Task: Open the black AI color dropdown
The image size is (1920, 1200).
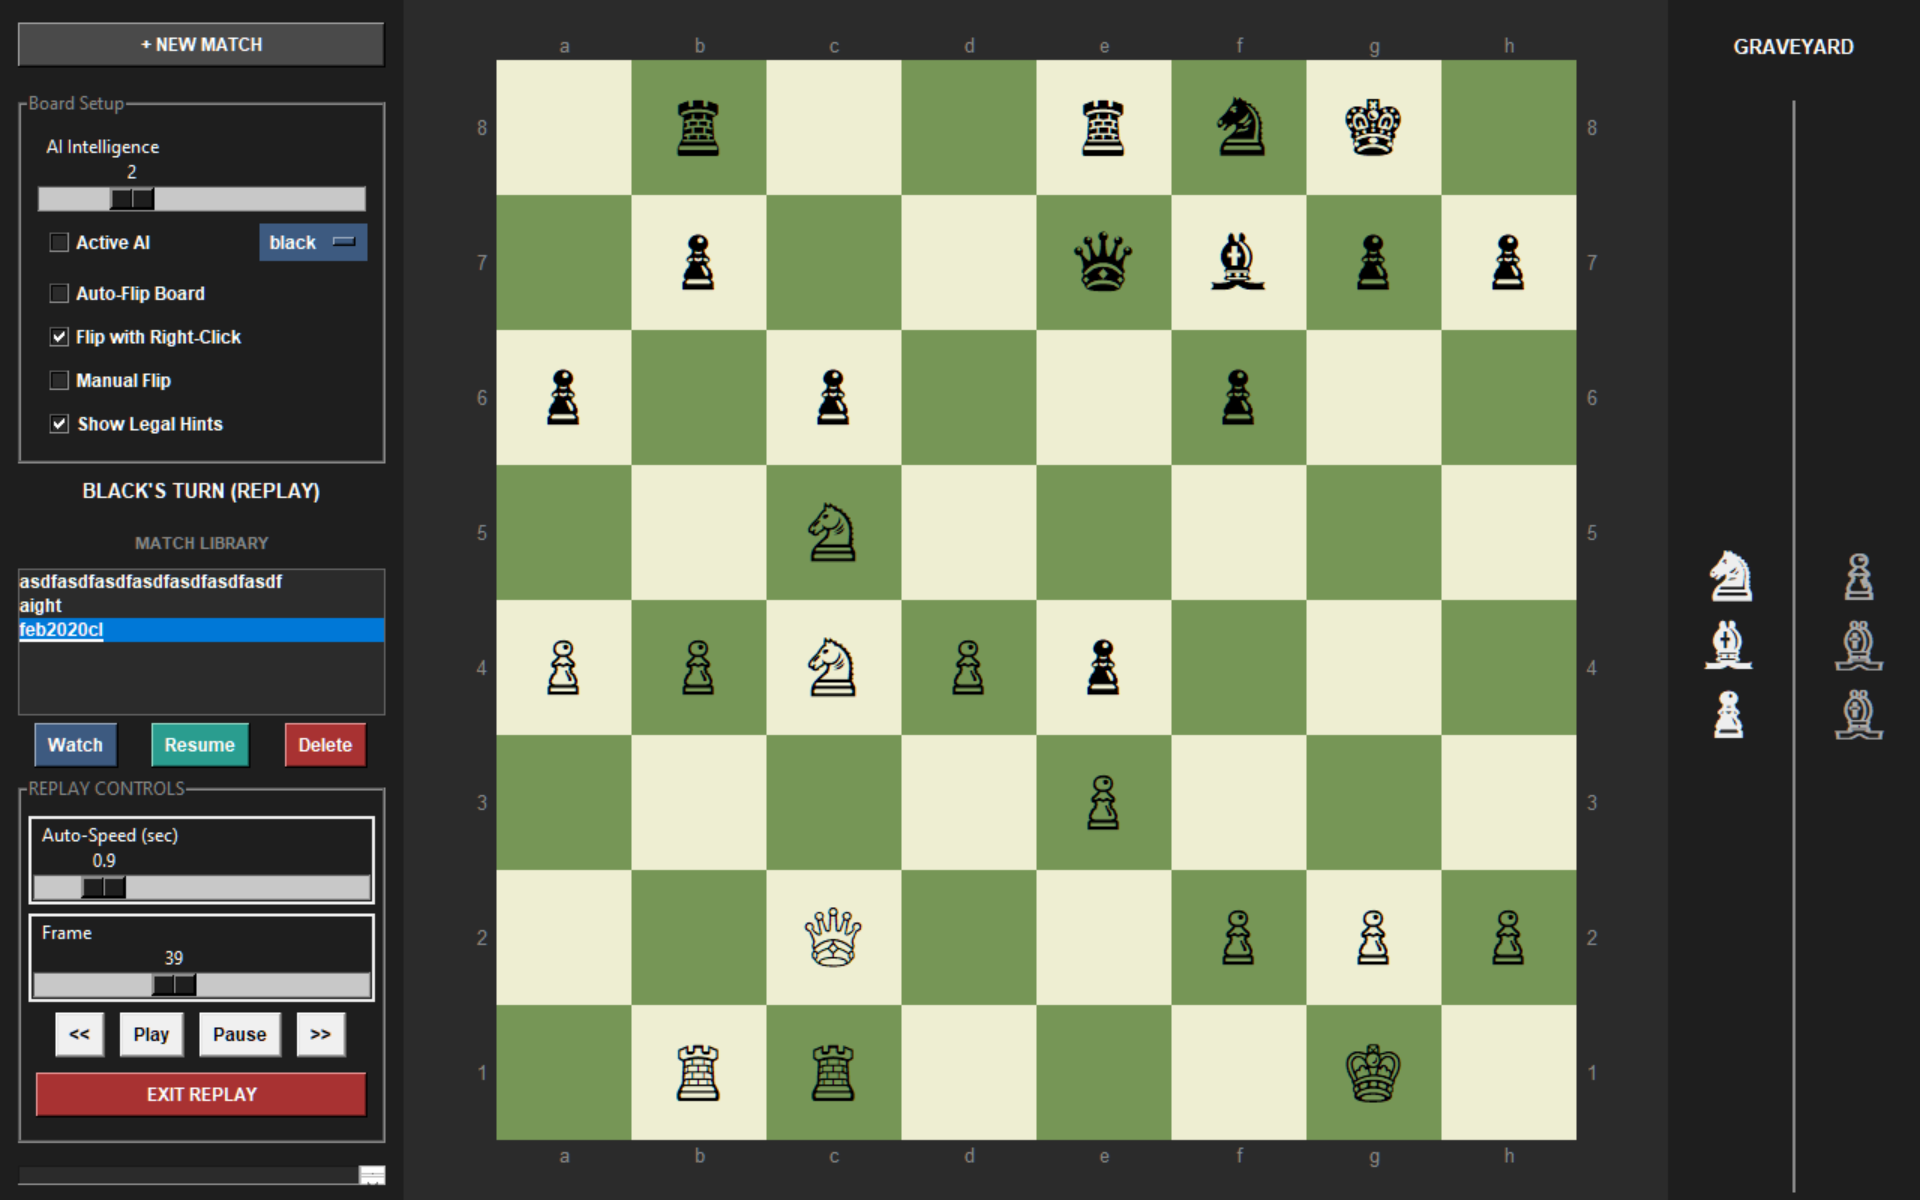Action: tap(313, 242)
